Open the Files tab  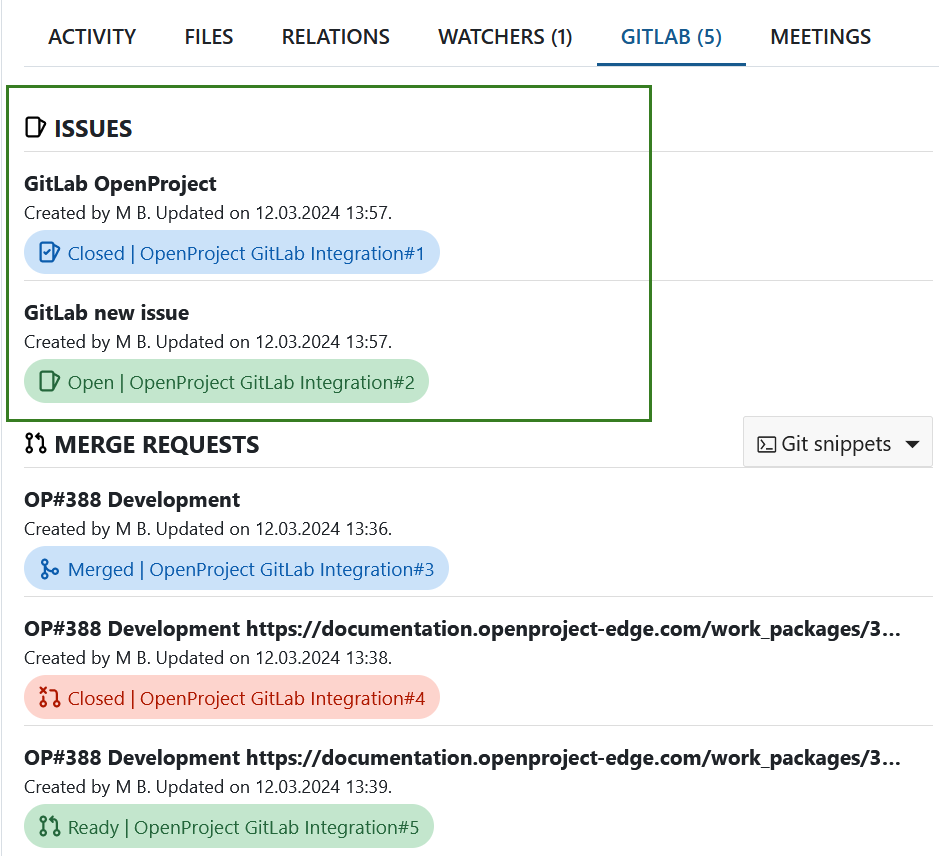[208, 36]
